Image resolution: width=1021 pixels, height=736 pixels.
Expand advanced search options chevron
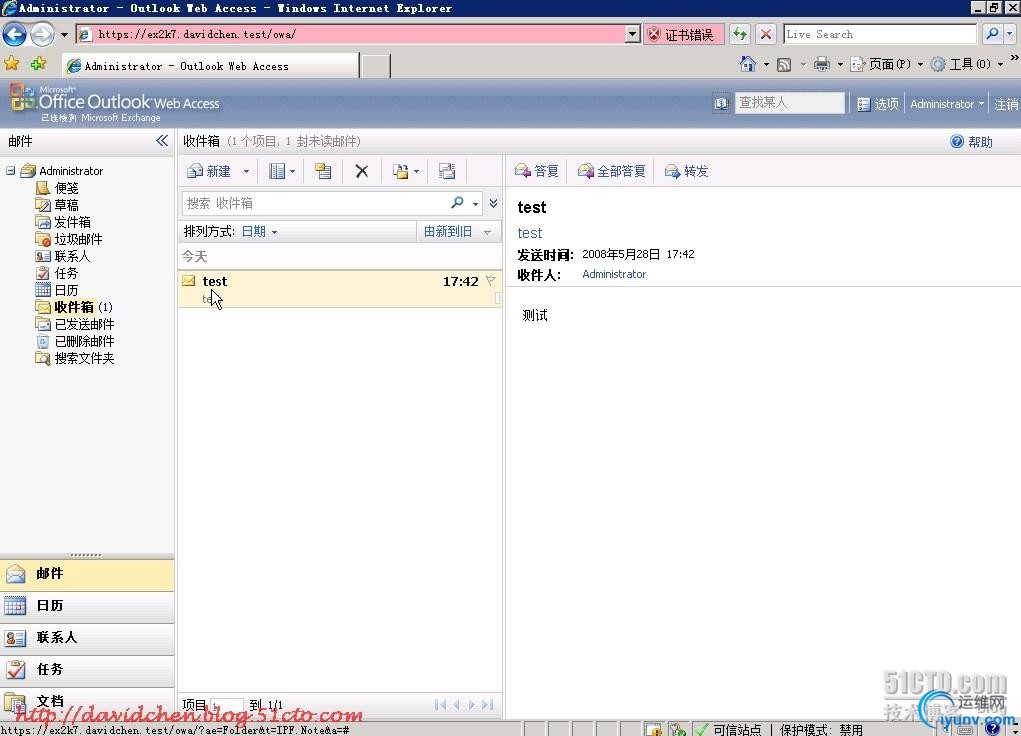click(x=494, y=203)
